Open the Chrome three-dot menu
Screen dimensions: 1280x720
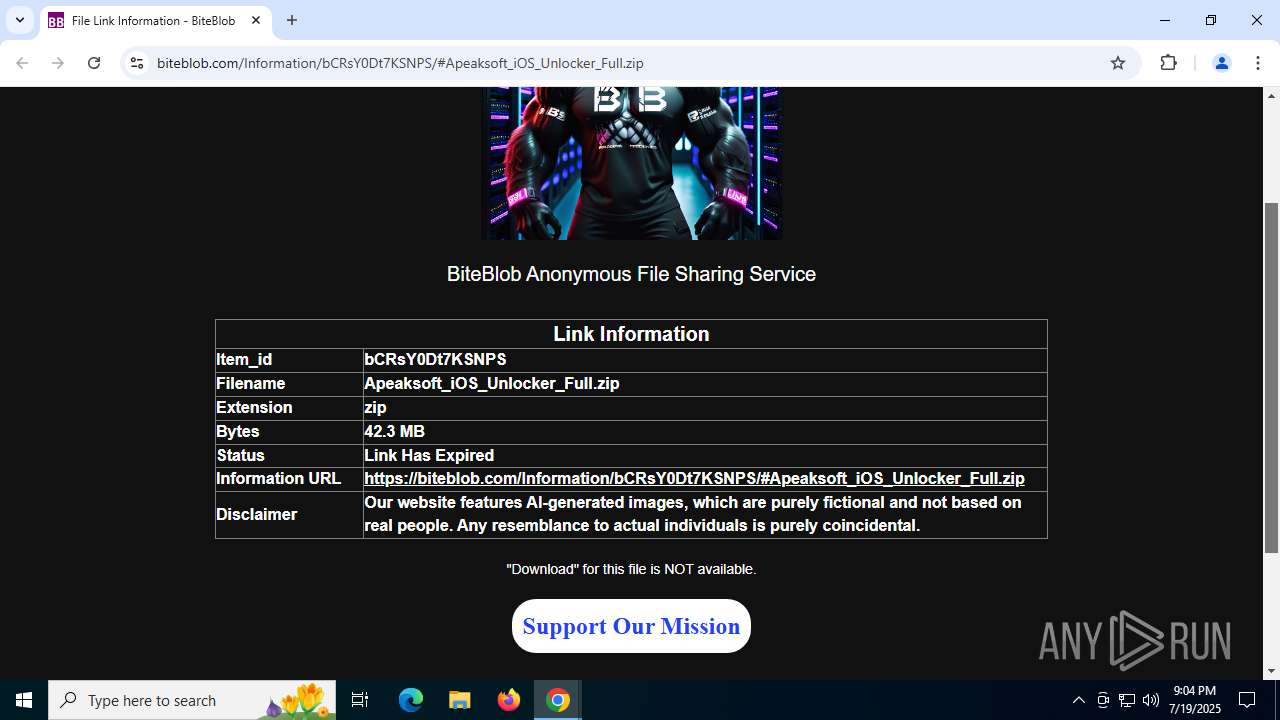click(1257, 63)
